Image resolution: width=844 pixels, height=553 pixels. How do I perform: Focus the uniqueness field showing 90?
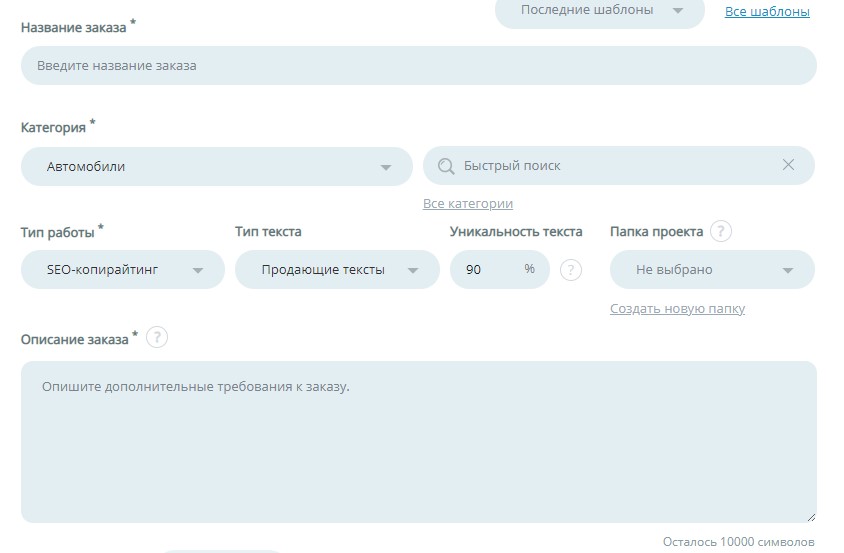[500, 269]
